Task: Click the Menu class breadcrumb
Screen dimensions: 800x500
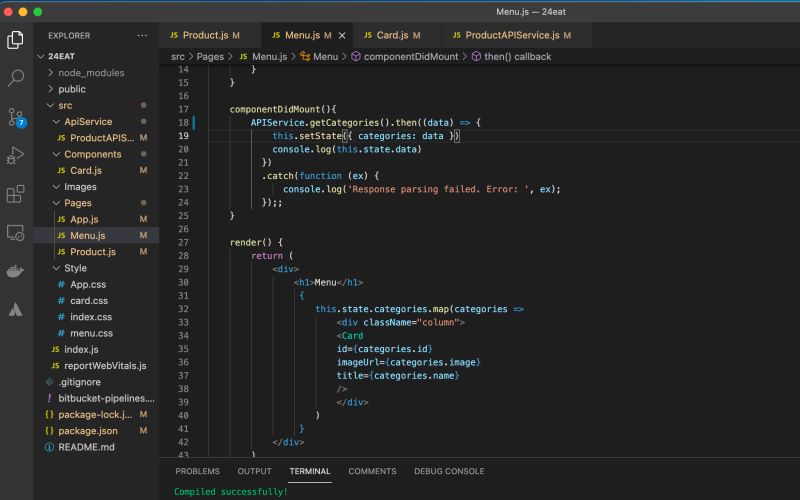Action: [319, 57]
